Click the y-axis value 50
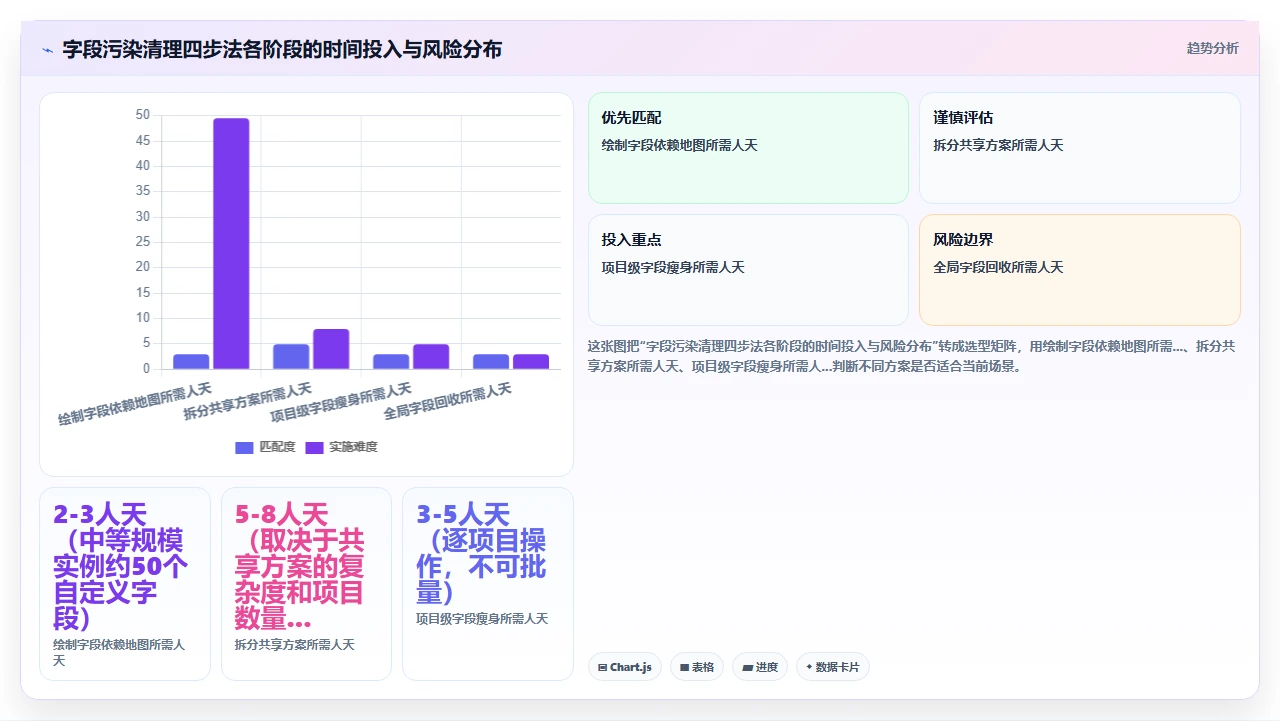 point(142,115)
